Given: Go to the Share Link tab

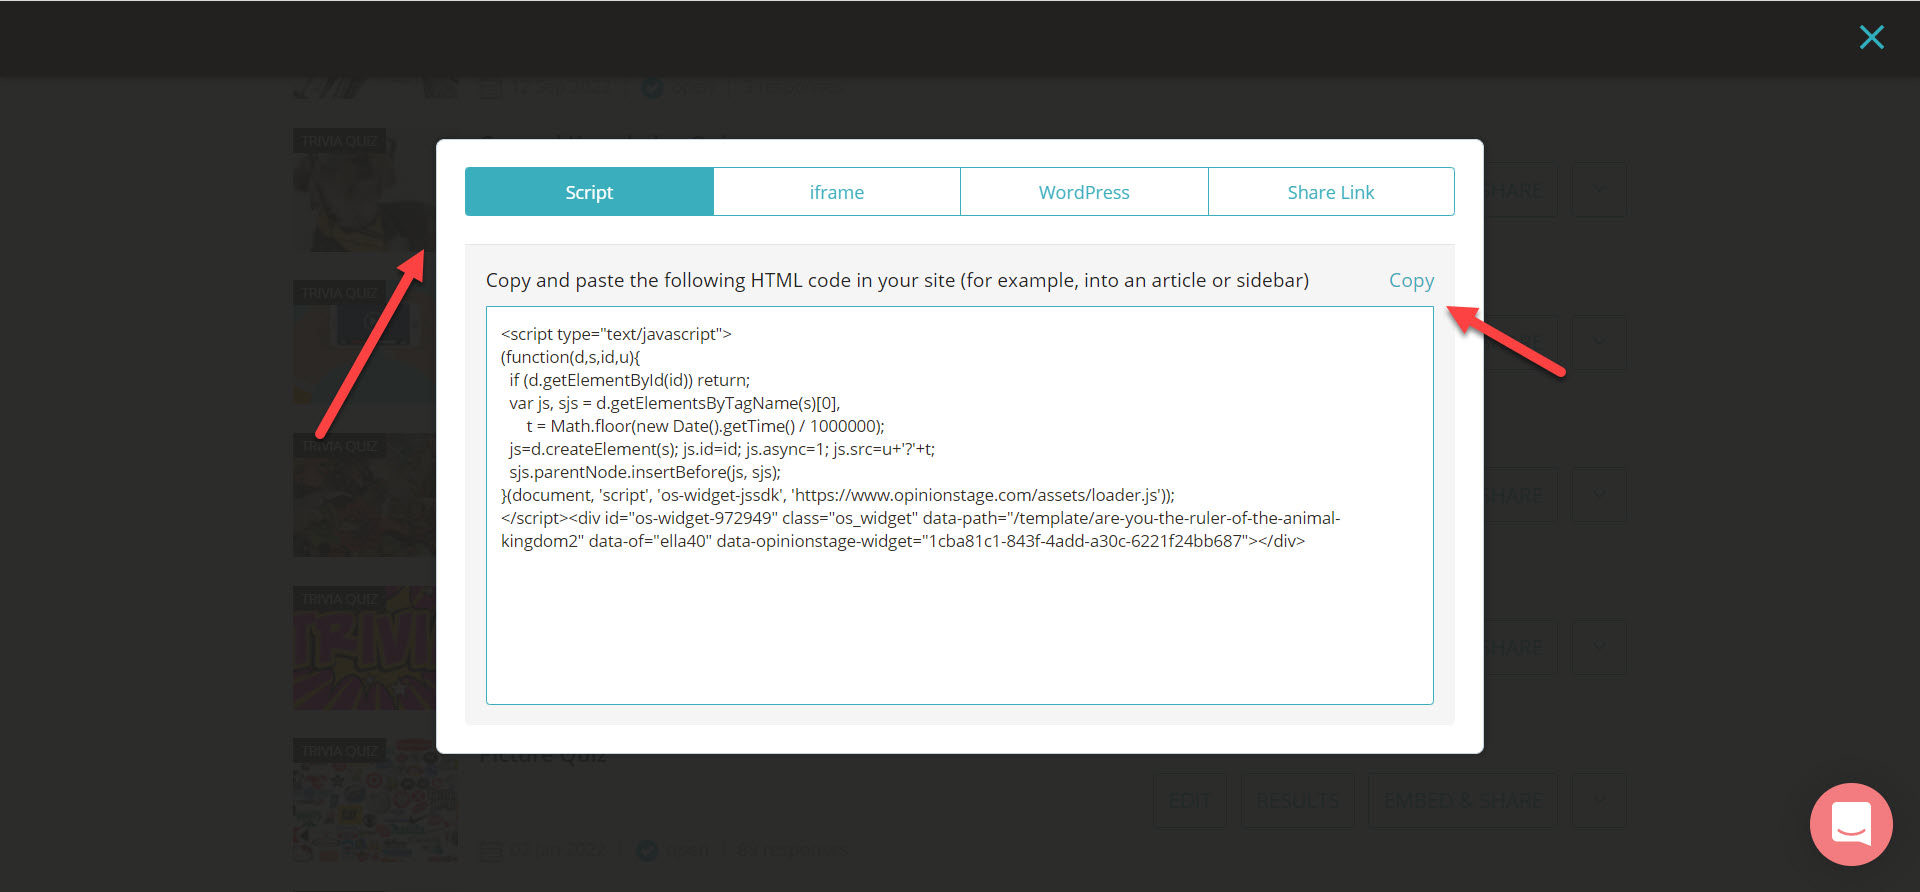Looking at the screenshot, I should (1330, 192).
